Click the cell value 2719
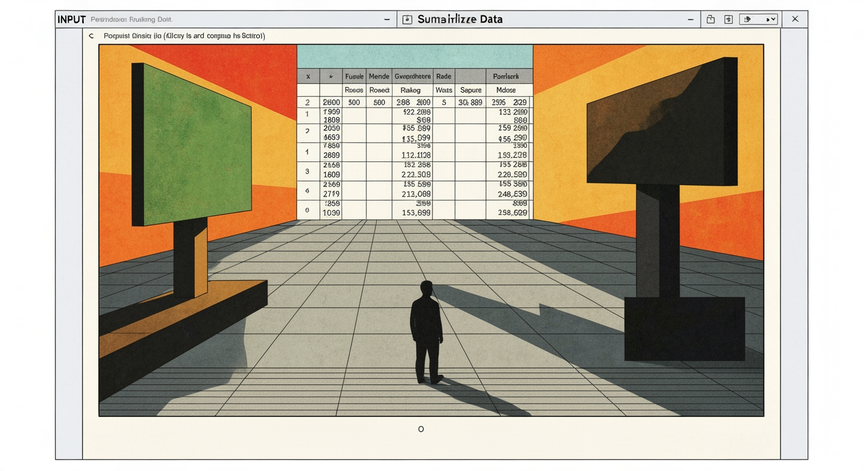This screenshot has height=471, width=864. coord(331,194)
